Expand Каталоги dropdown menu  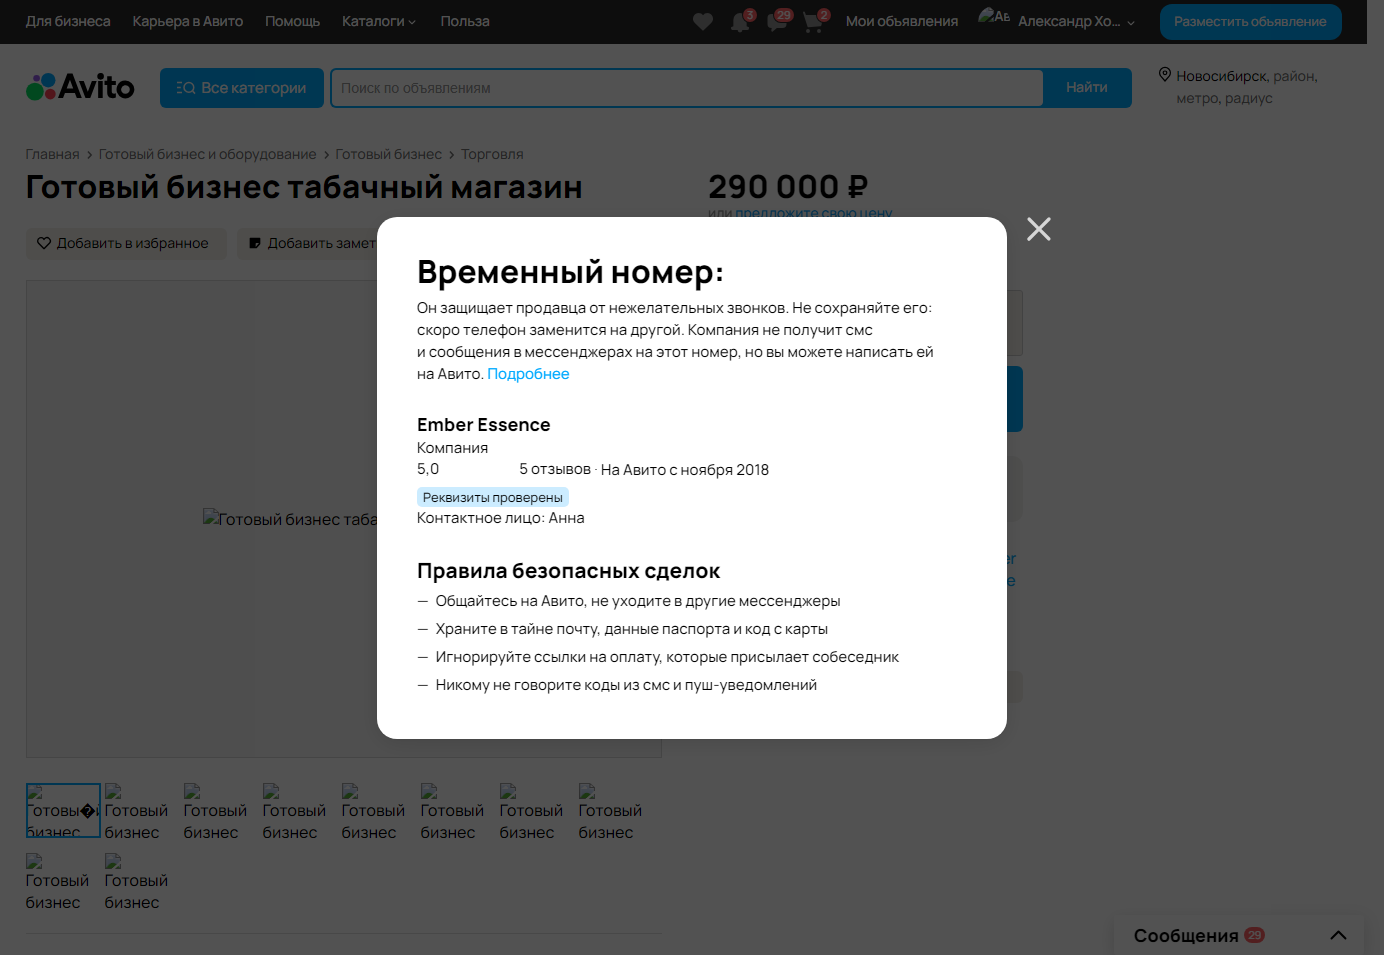pos(378,21)
